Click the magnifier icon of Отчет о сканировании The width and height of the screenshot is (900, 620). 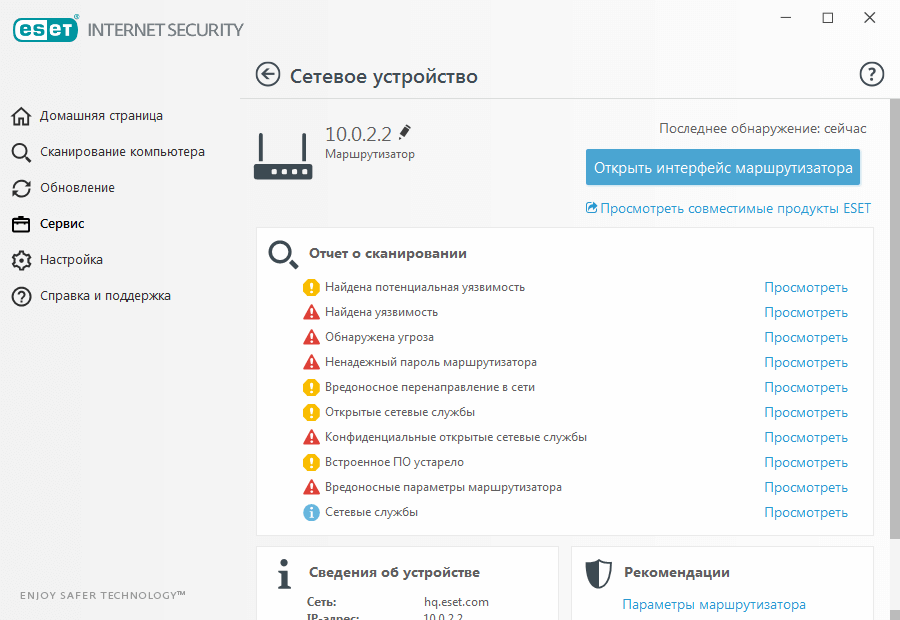[x=282, y=255]
